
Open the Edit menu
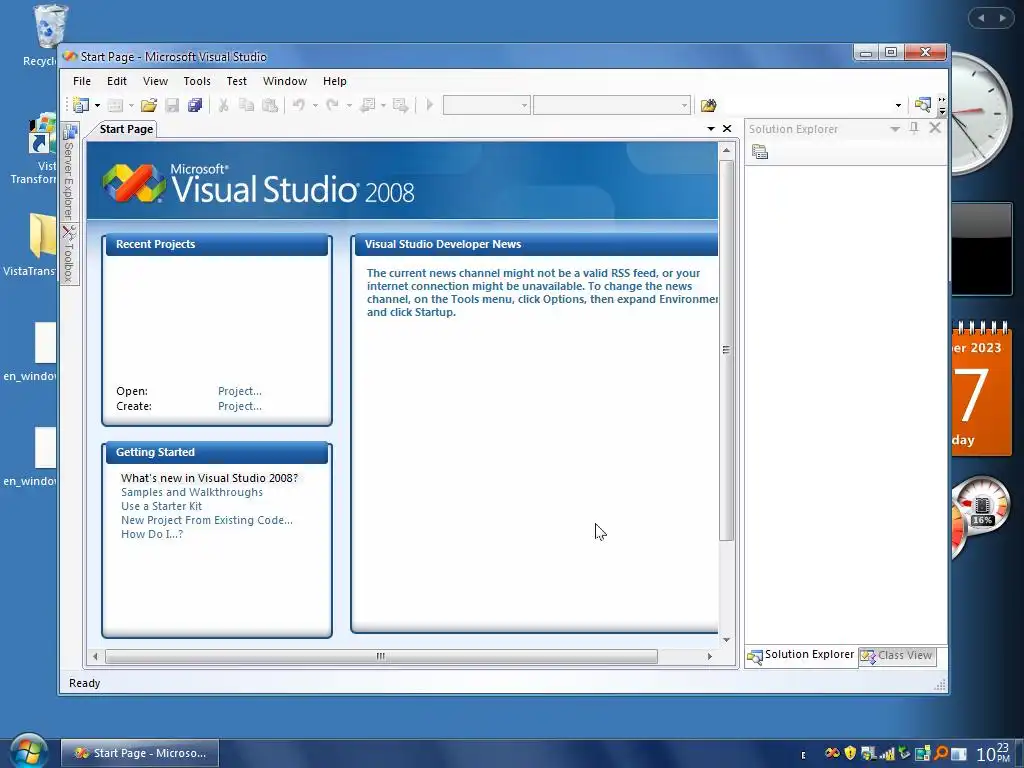117,81
